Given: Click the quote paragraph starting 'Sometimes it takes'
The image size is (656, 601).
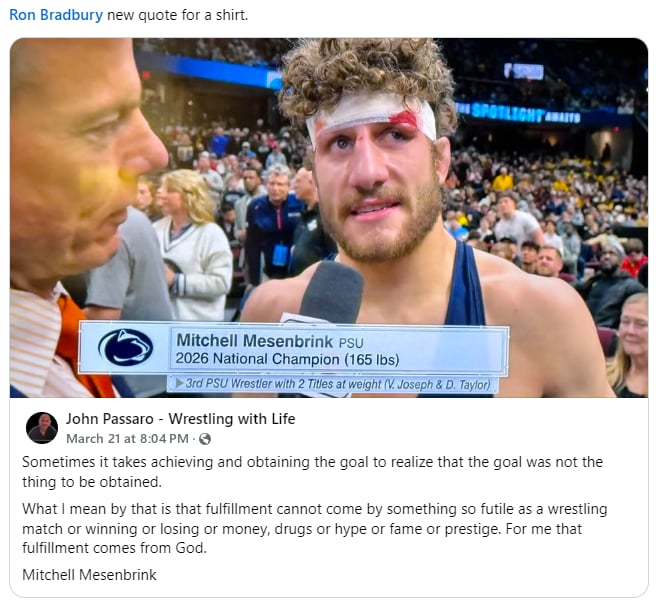Looking at the screenshot, I should 313,472.
